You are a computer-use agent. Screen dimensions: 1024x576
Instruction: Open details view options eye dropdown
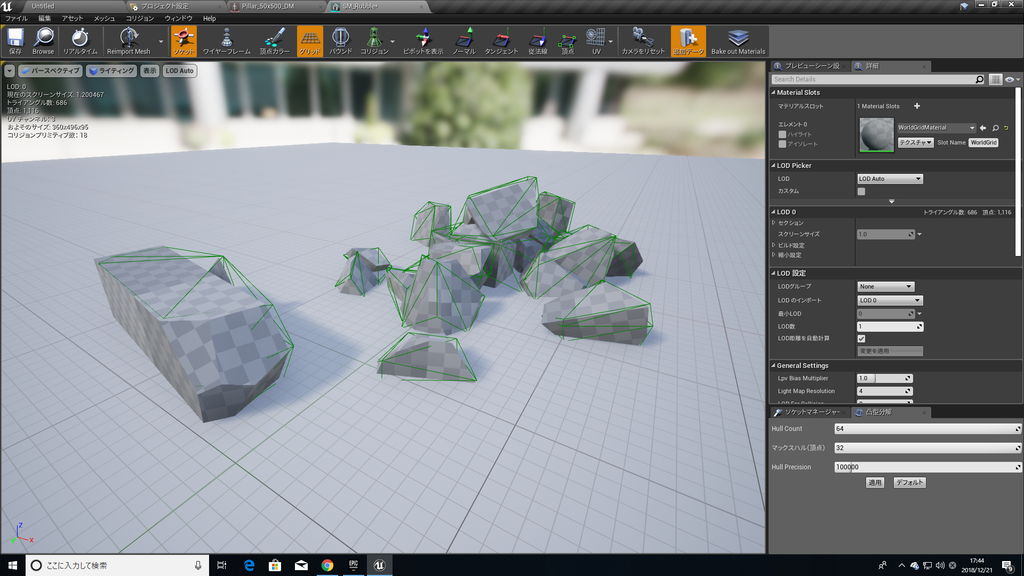[x=1012, y=79]
